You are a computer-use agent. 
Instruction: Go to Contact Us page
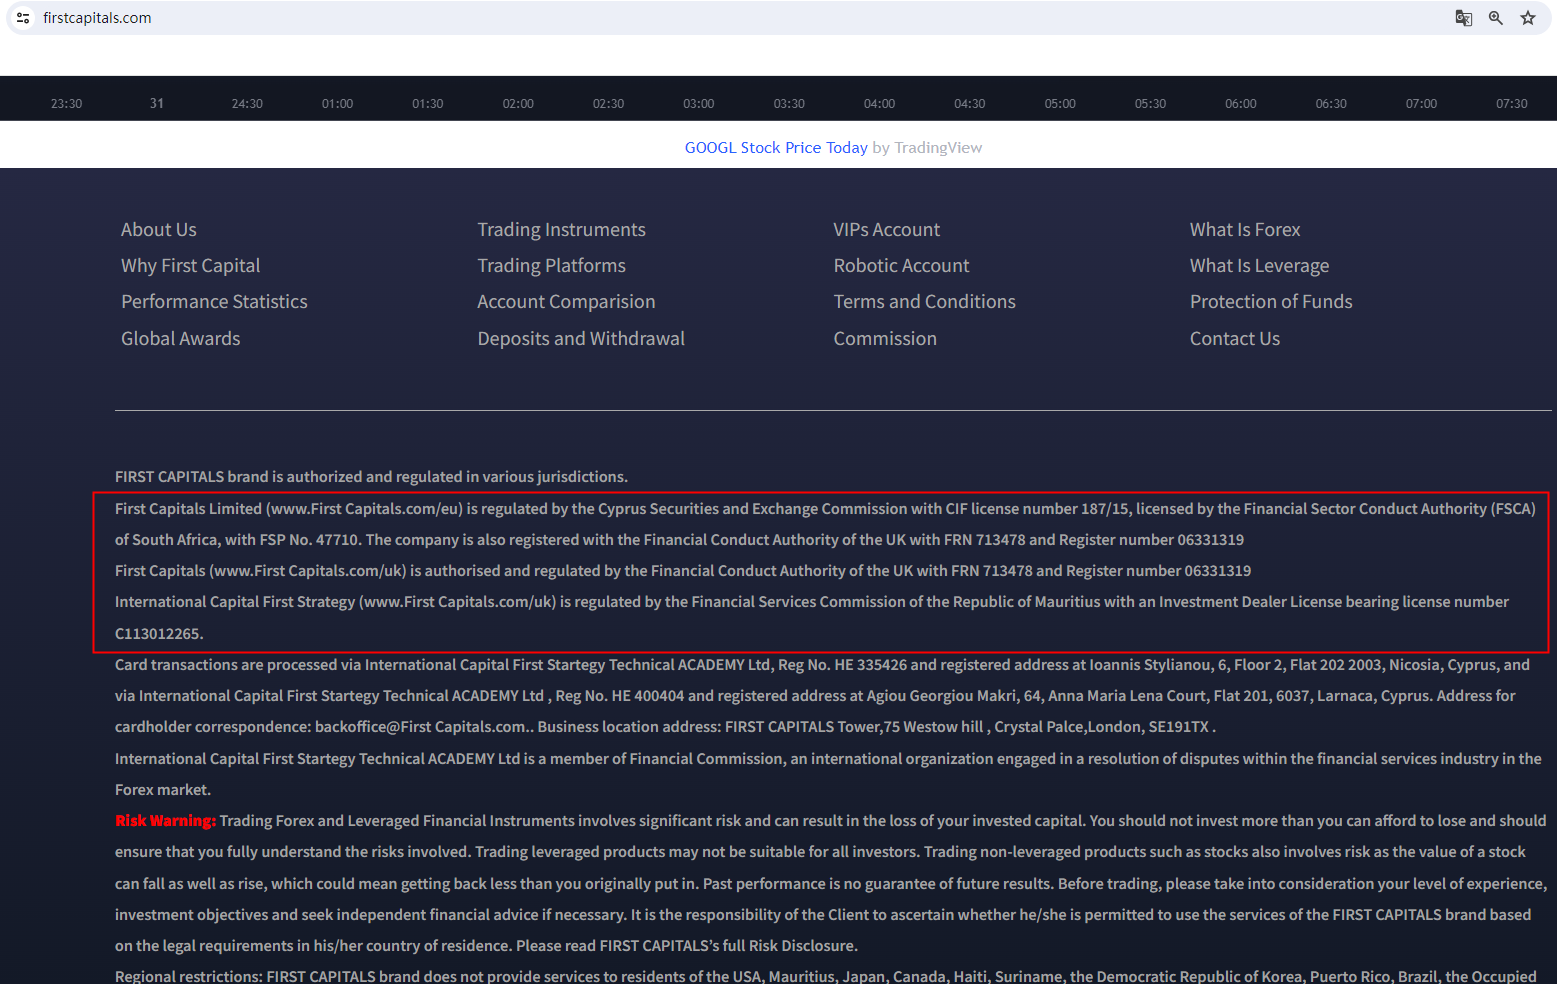click(1235, 339)
